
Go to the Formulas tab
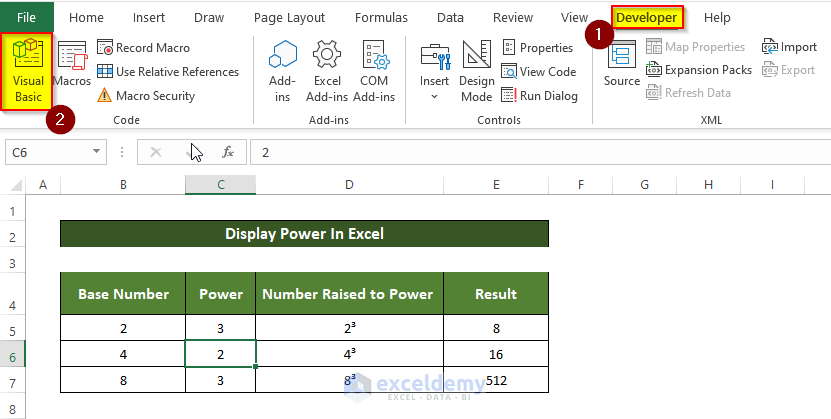click(x=381, y=17)
